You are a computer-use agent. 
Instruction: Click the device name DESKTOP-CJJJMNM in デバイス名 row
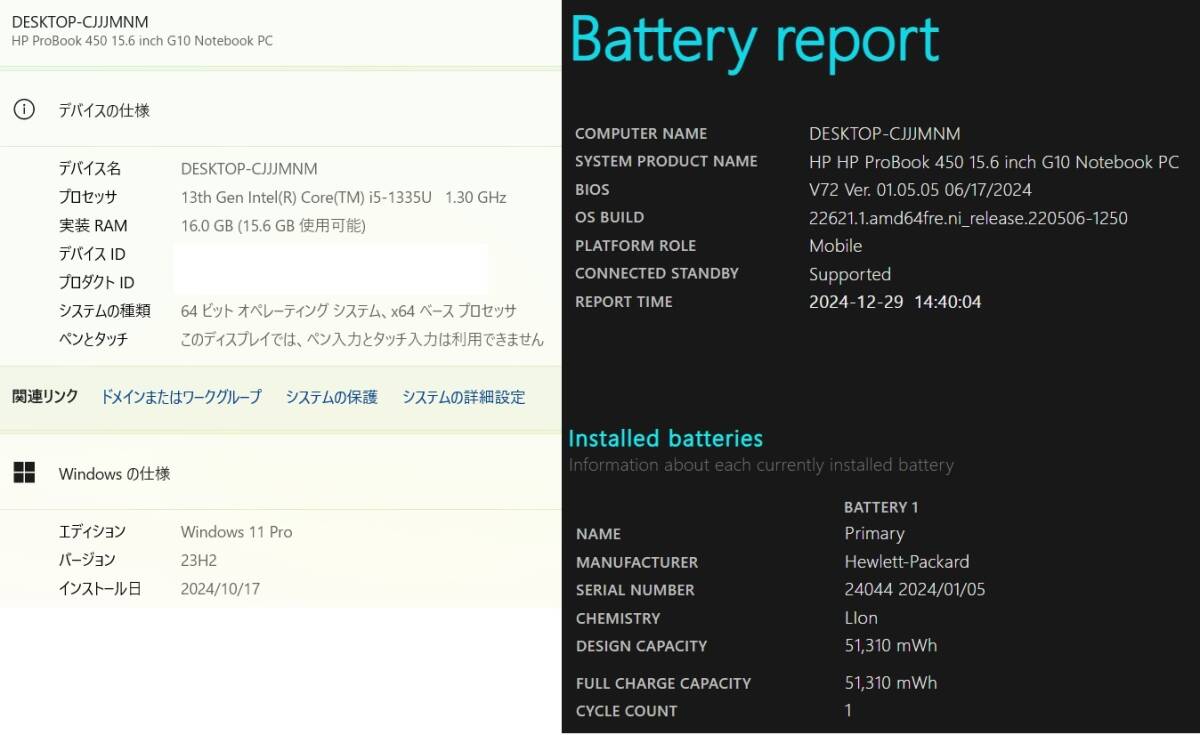coord(249,169)
